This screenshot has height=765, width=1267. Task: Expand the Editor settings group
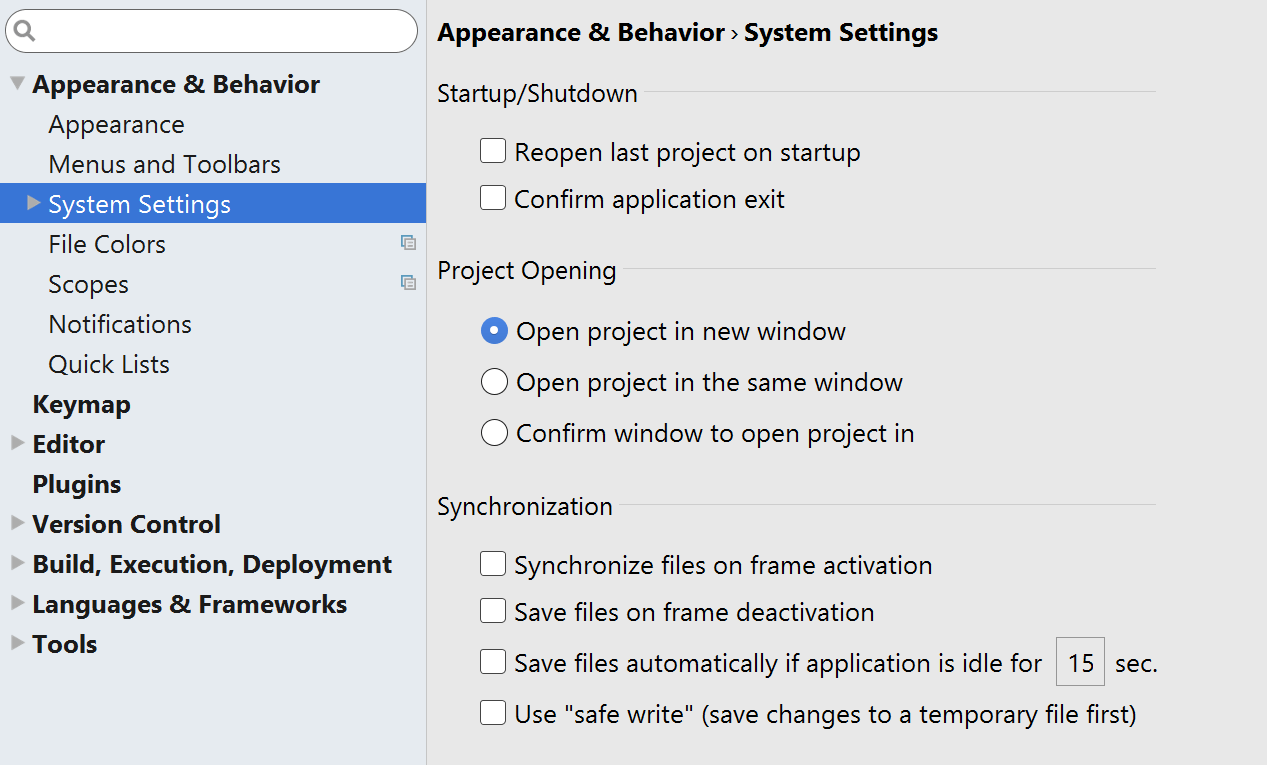[x=17, y=443]
